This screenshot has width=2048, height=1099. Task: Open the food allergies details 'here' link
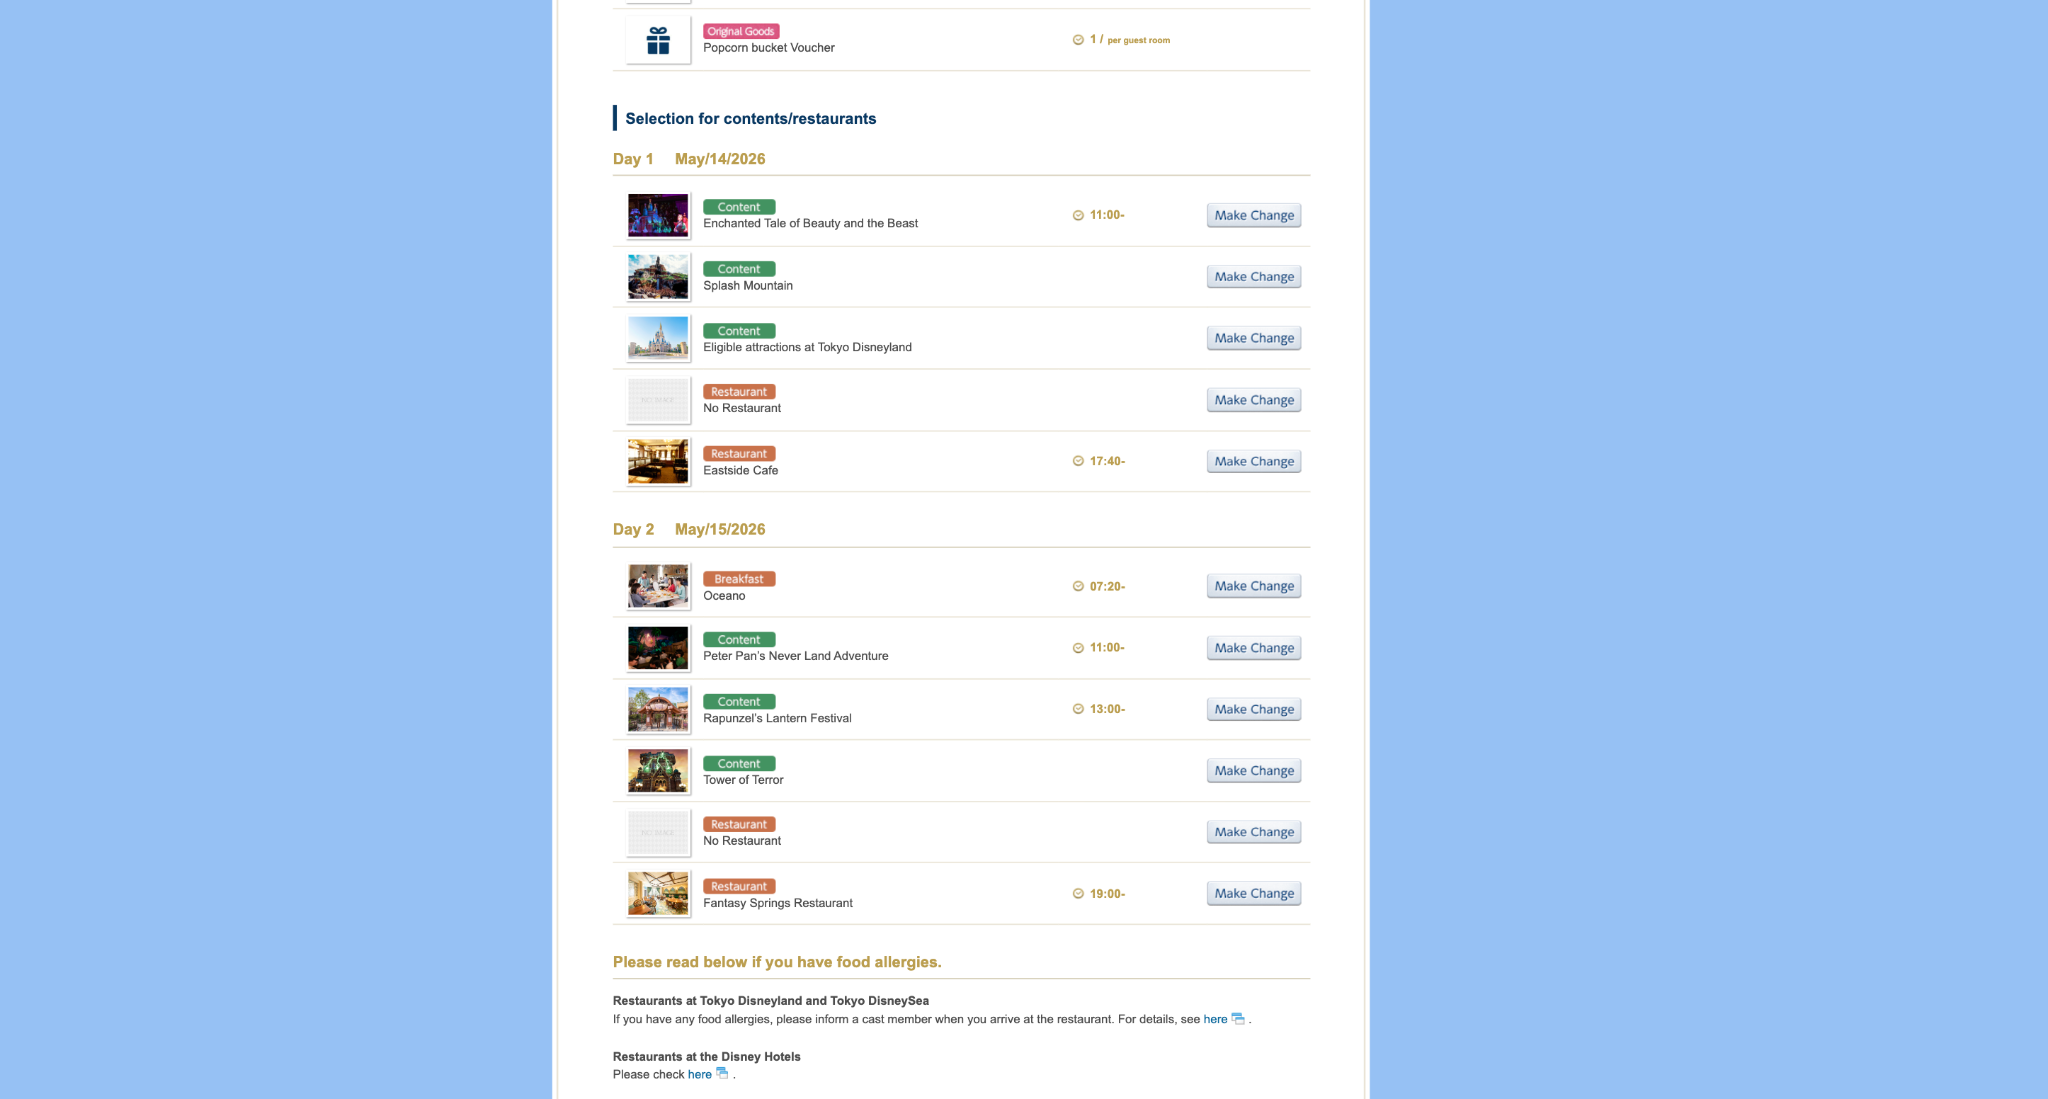click(x=1215, y=1019)
